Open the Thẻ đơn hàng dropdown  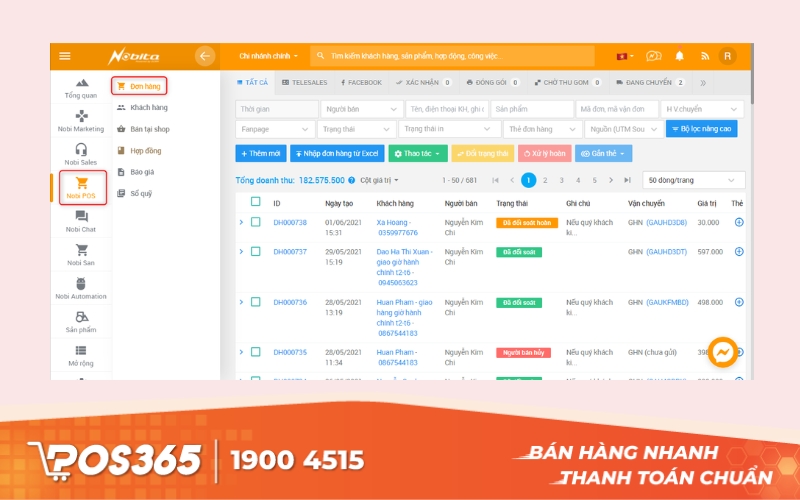tap(542, 129)
